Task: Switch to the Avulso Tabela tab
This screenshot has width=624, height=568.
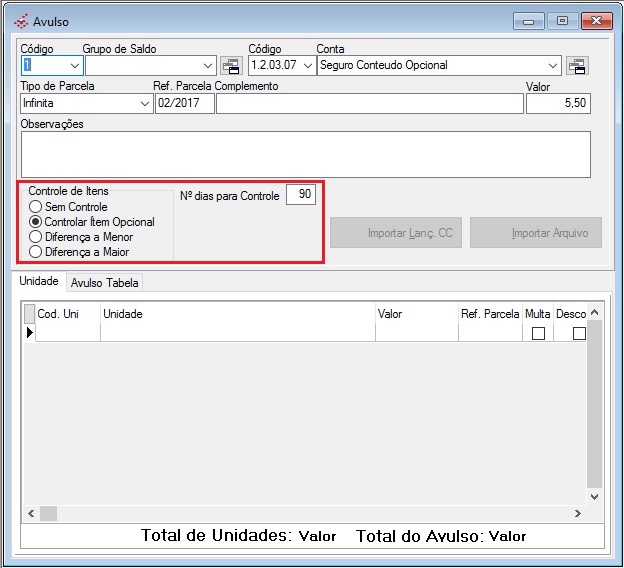Action: pos(105,283)
